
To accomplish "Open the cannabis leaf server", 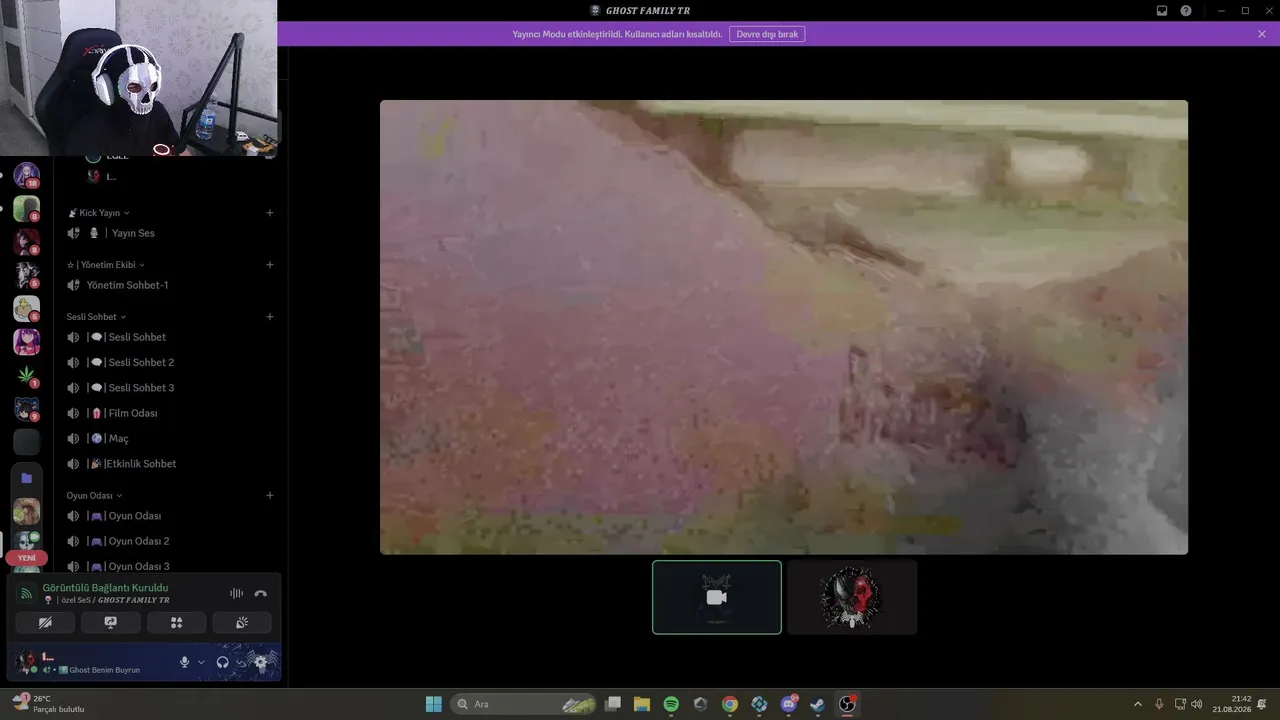I will (x=27, y=375).
